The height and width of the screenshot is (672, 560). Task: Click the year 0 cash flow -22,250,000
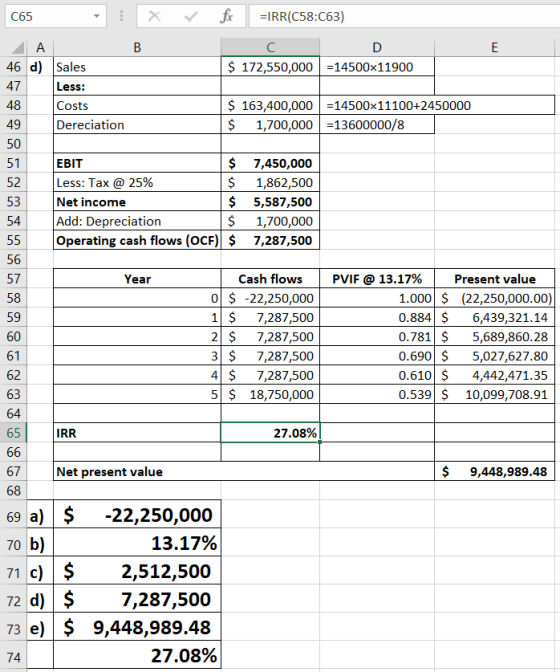(270, 298)
